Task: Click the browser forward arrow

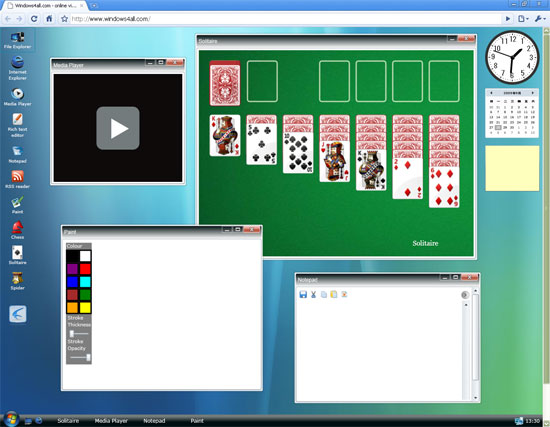Action: tap(20, 19)
